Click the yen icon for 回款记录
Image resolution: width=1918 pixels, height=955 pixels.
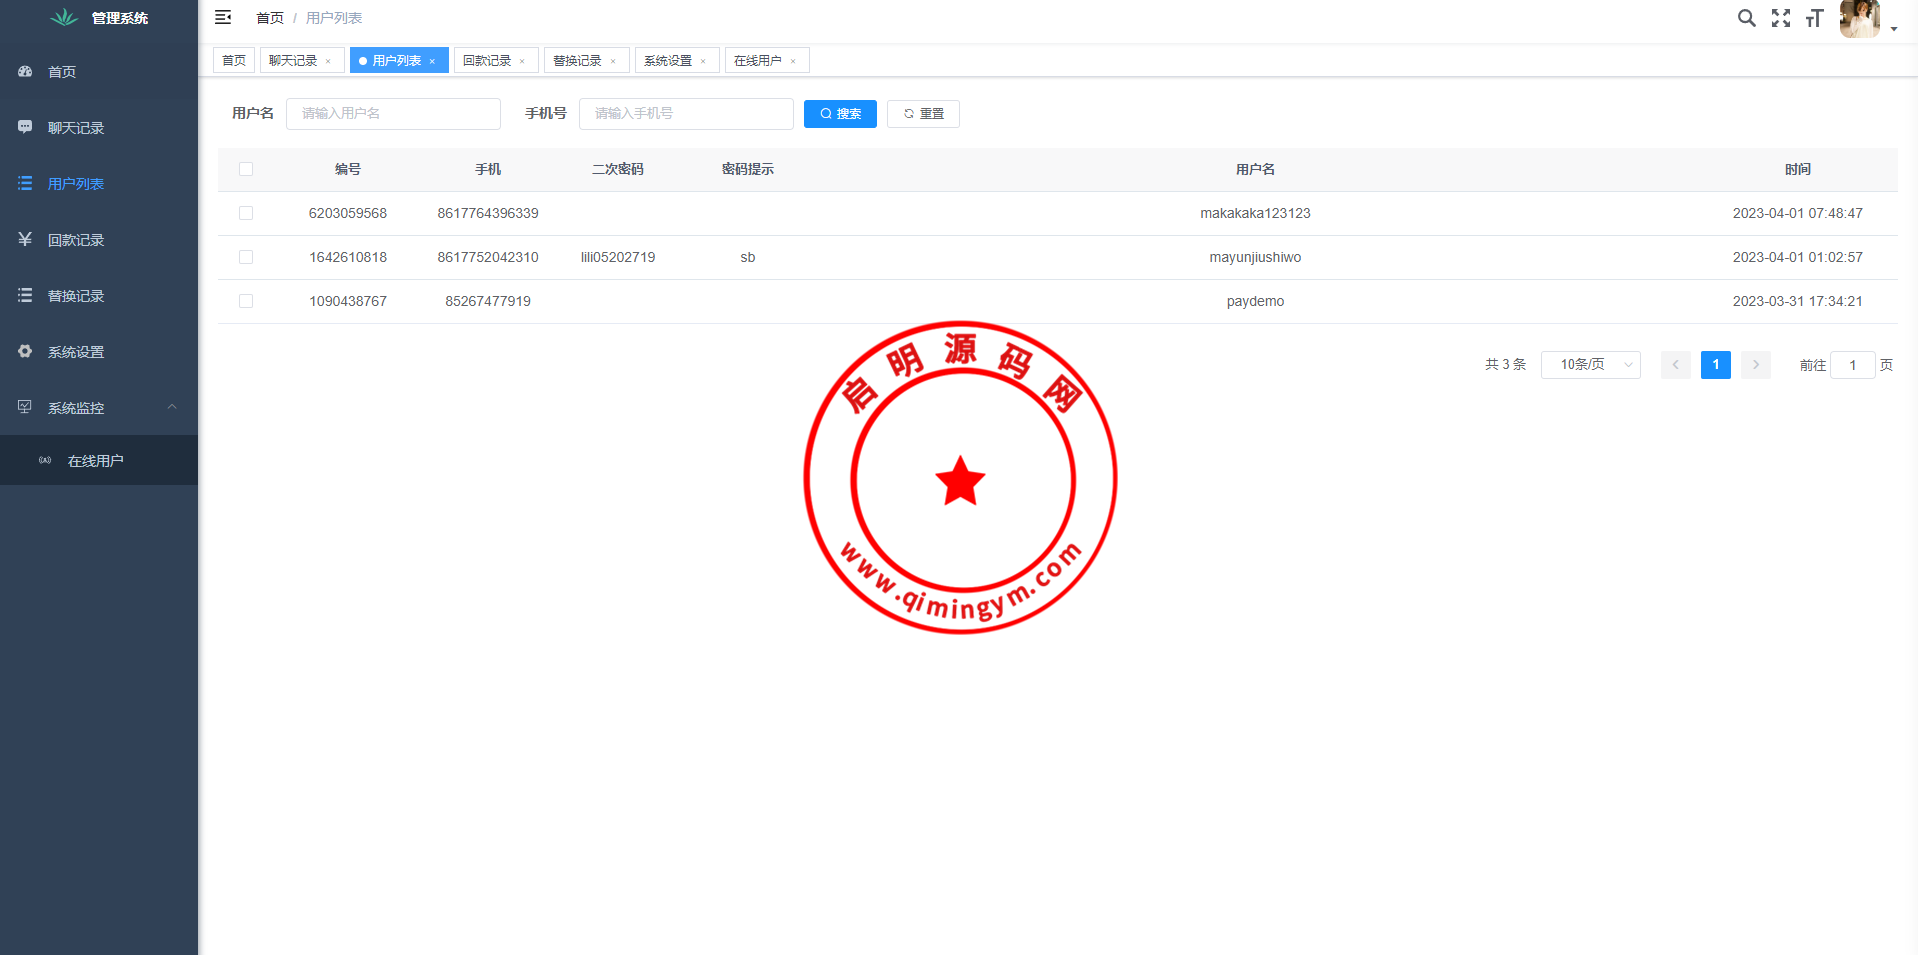[25, 239]
